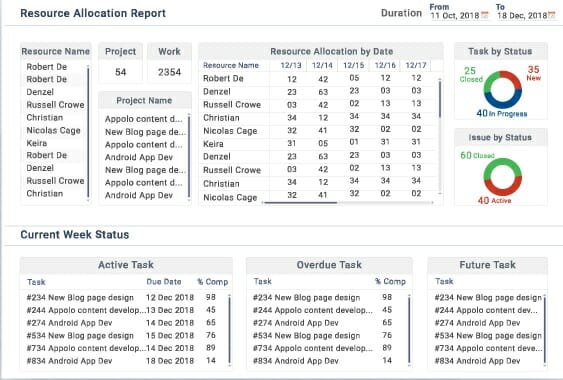The width and height of the screenshot is (563, 380).
Task: Click the Current Week Status section heading
Action: tap(75, 235)
